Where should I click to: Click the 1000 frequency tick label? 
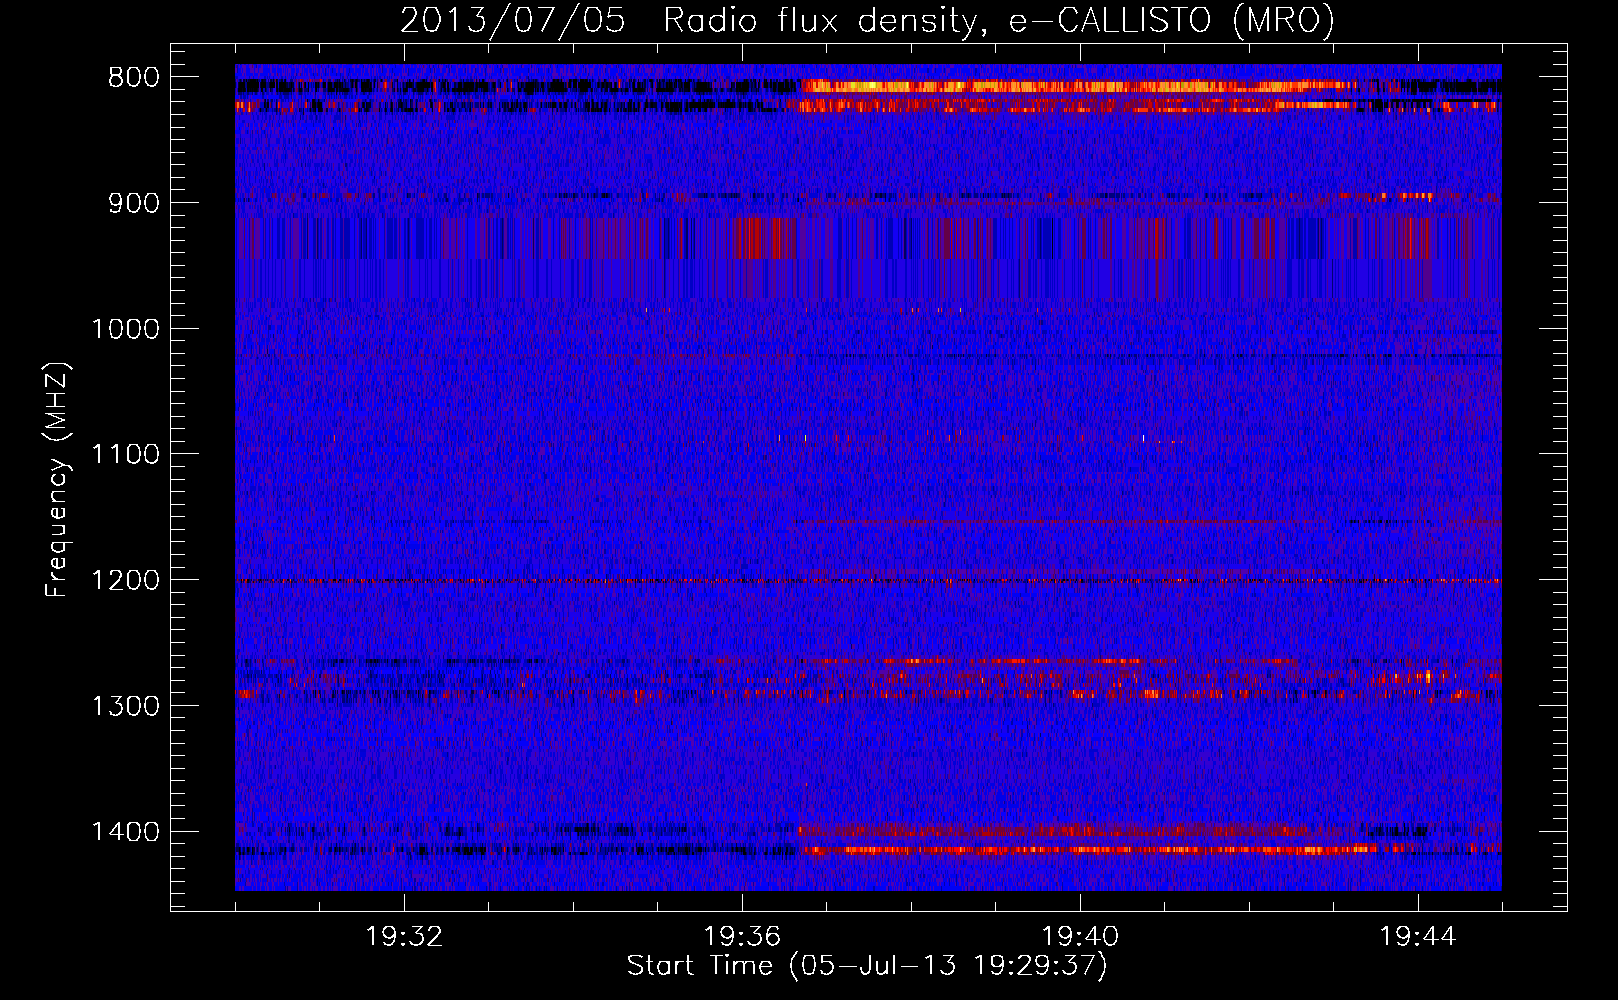pyautogui.click(x=126, y=329)
